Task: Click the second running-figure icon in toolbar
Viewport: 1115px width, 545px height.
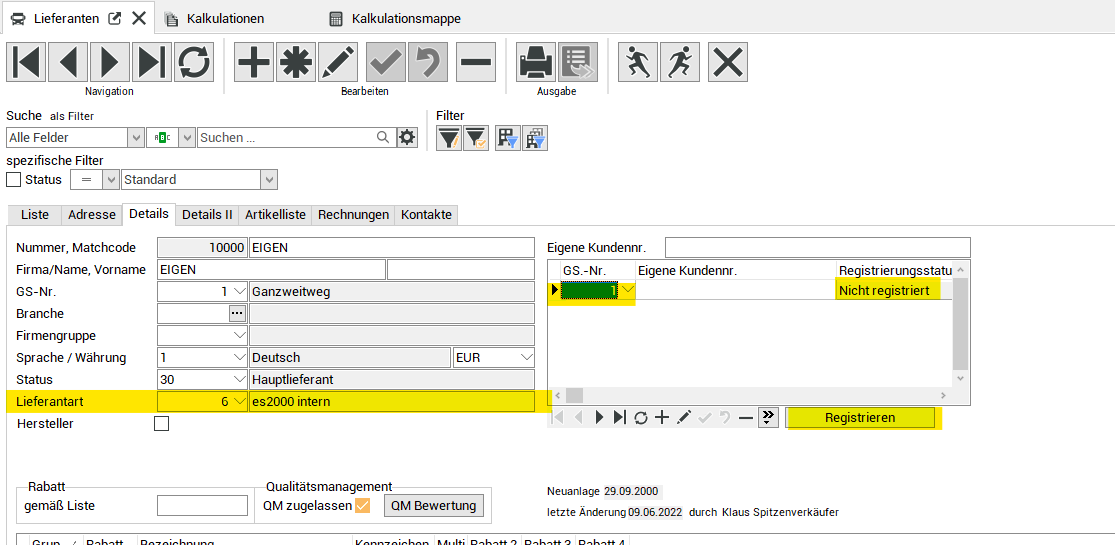Action: (681, 62)
